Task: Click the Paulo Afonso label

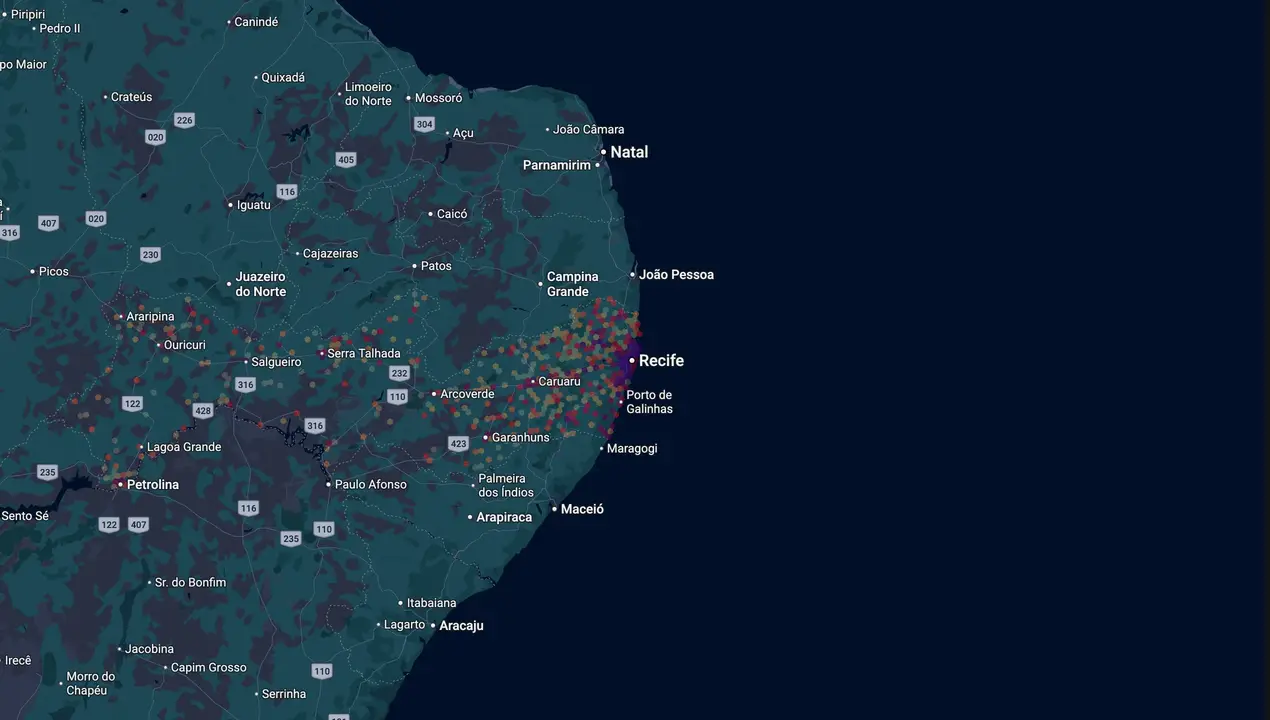Action: [x=371, y=485]
